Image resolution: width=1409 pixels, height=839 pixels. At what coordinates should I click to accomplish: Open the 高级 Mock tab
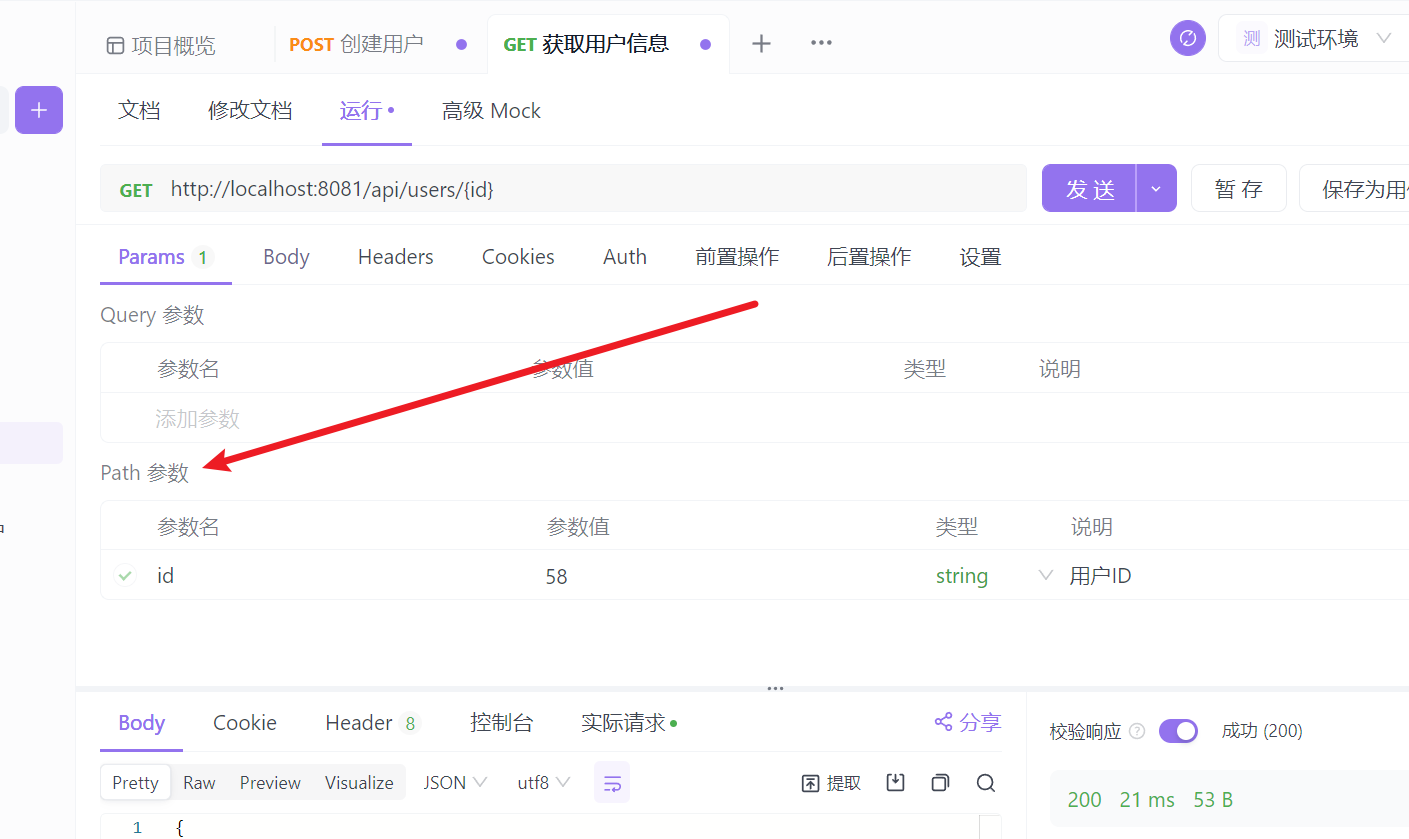click(x=491, y=110)
